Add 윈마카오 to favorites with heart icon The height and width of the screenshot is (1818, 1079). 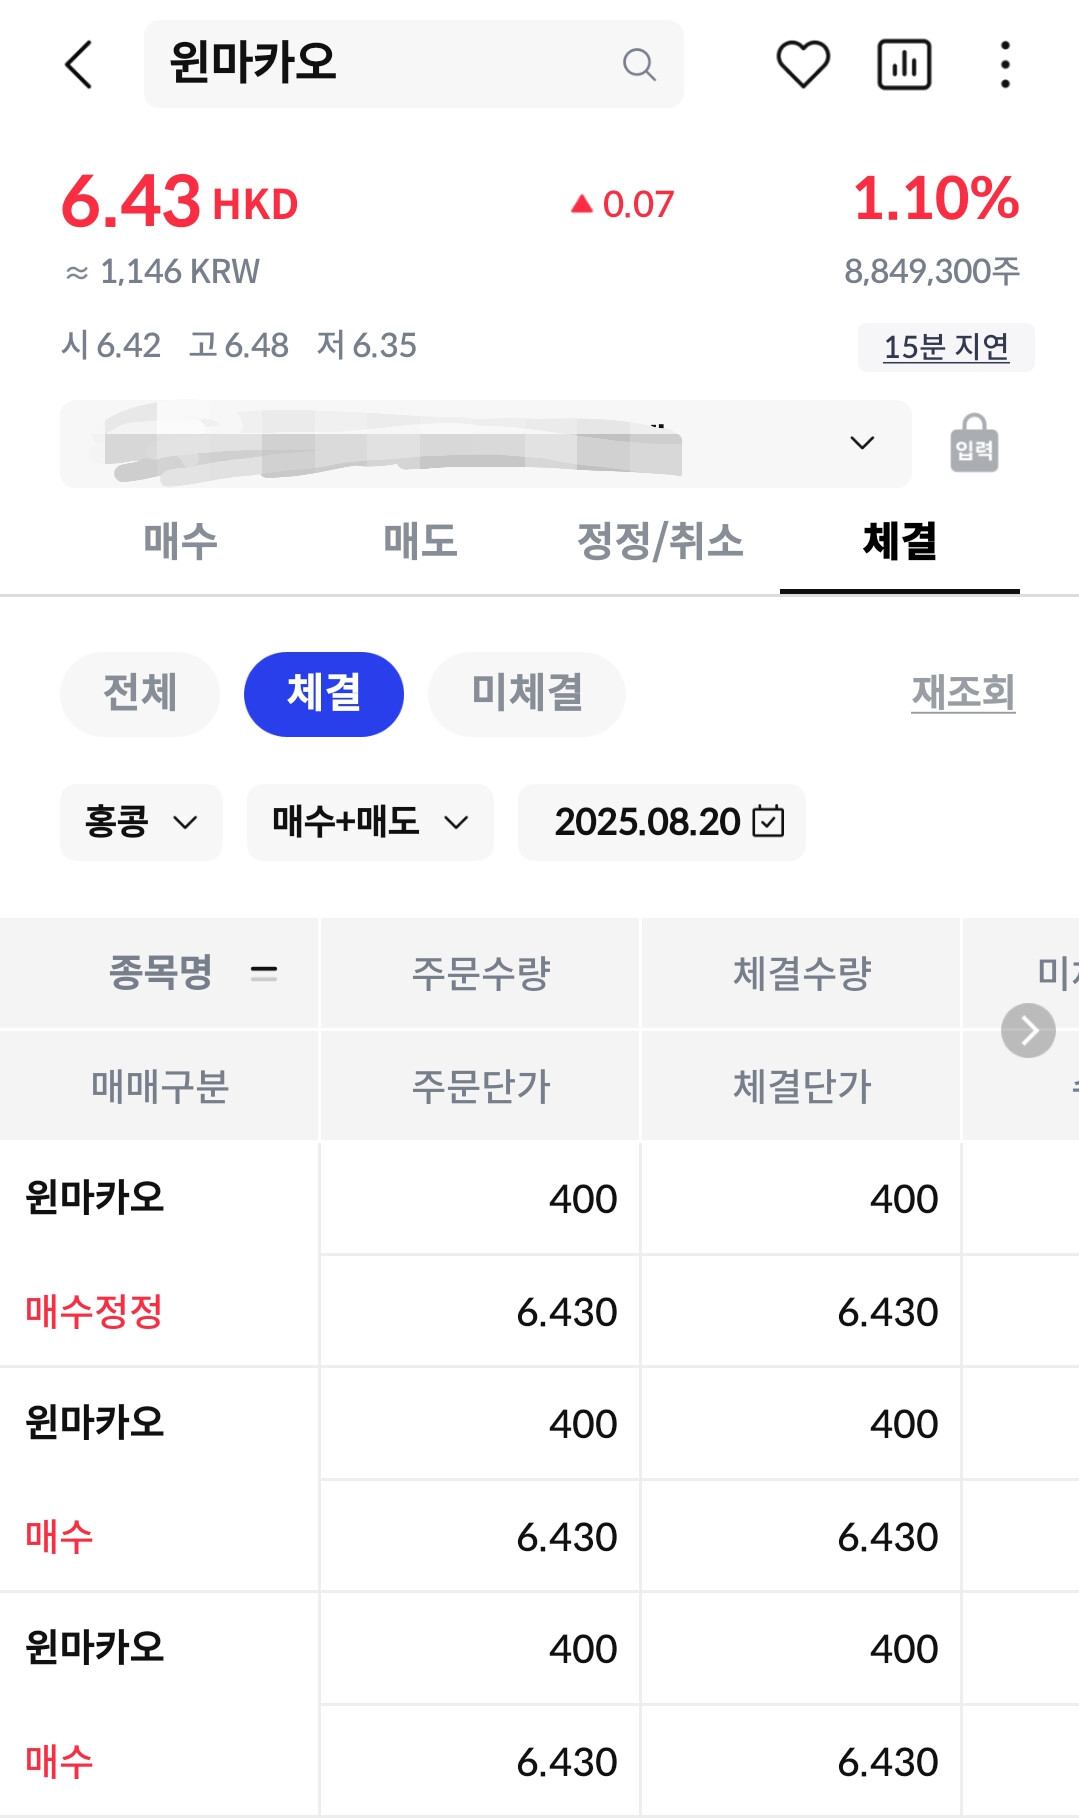point(803,65)
